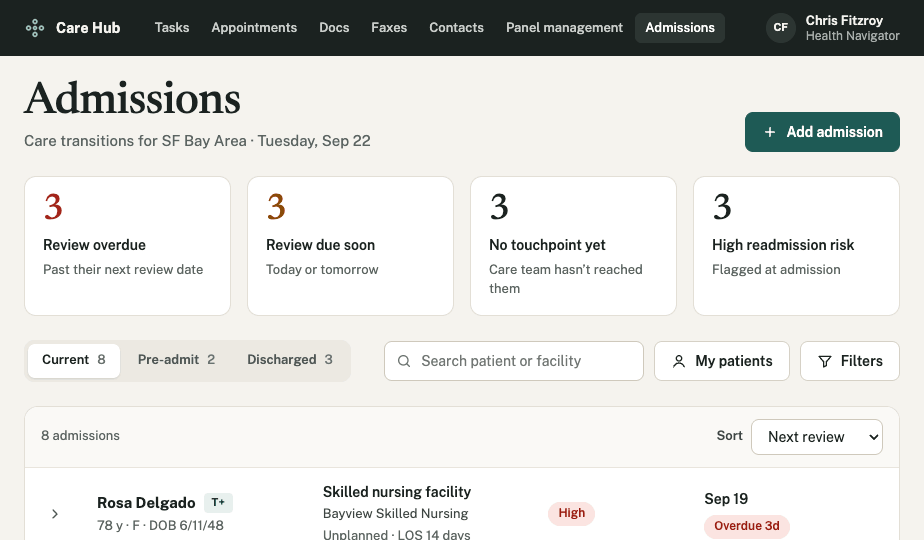Click the Care Hub logo icon

35,28
